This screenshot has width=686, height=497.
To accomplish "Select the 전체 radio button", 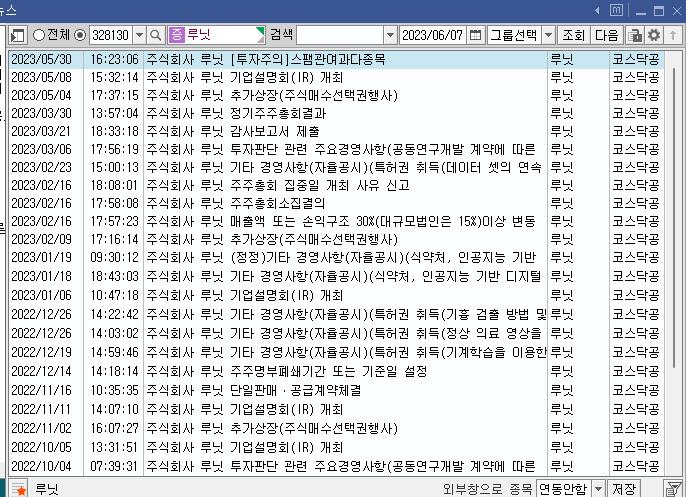I will click(39, 35).
